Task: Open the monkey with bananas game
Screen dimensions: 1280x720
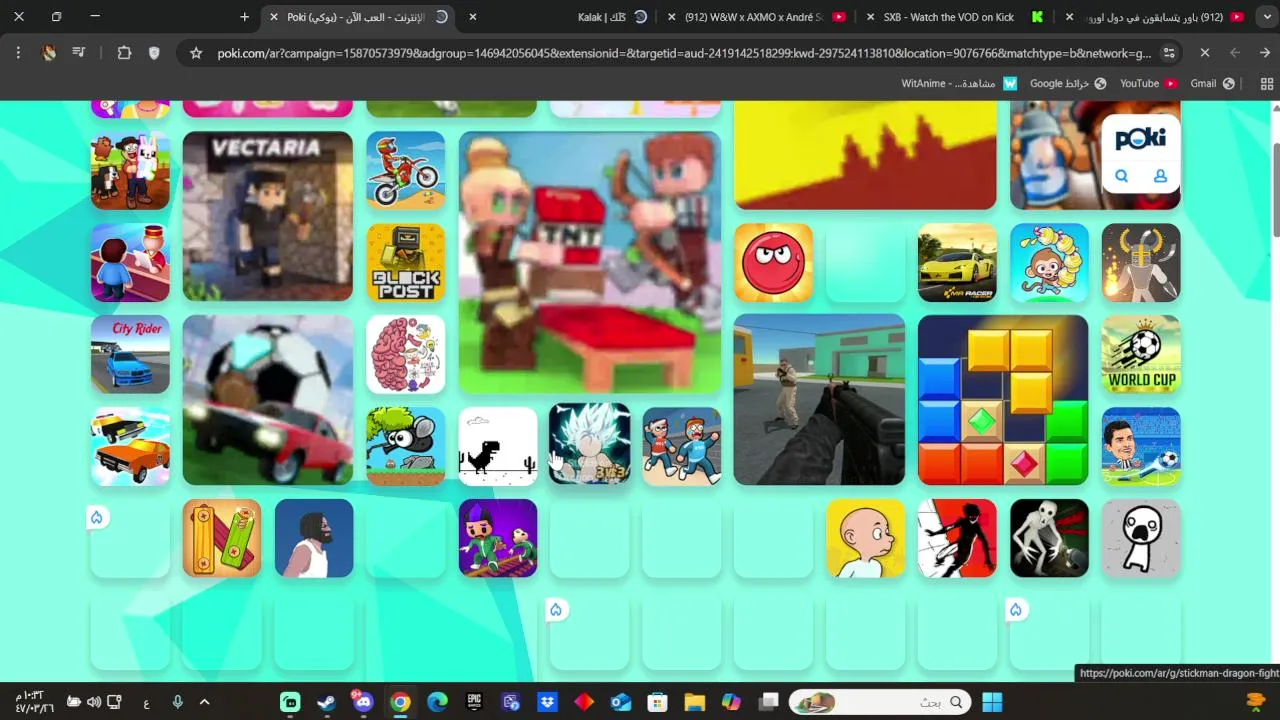Action: pyautogui.click(x=1049, y=262)
